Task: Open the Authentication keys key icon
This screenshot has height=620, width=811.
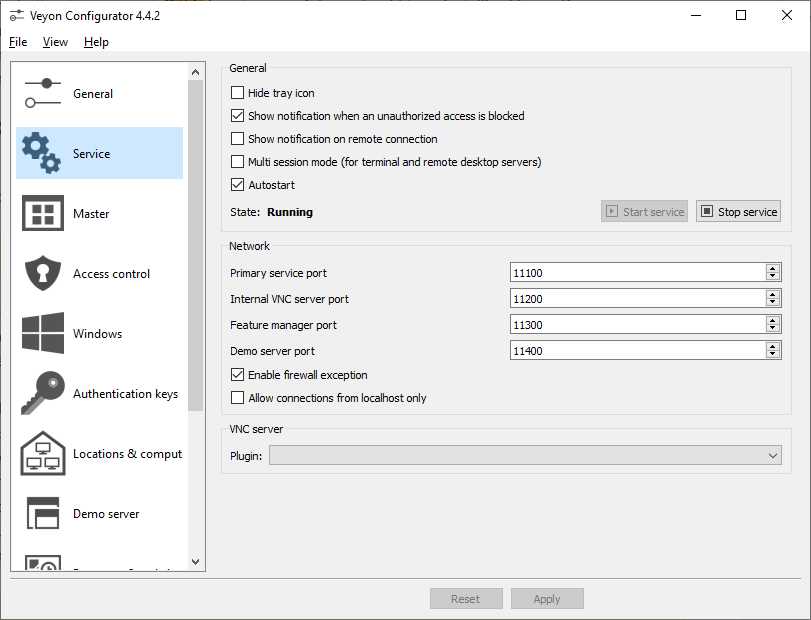Action: 43,393
